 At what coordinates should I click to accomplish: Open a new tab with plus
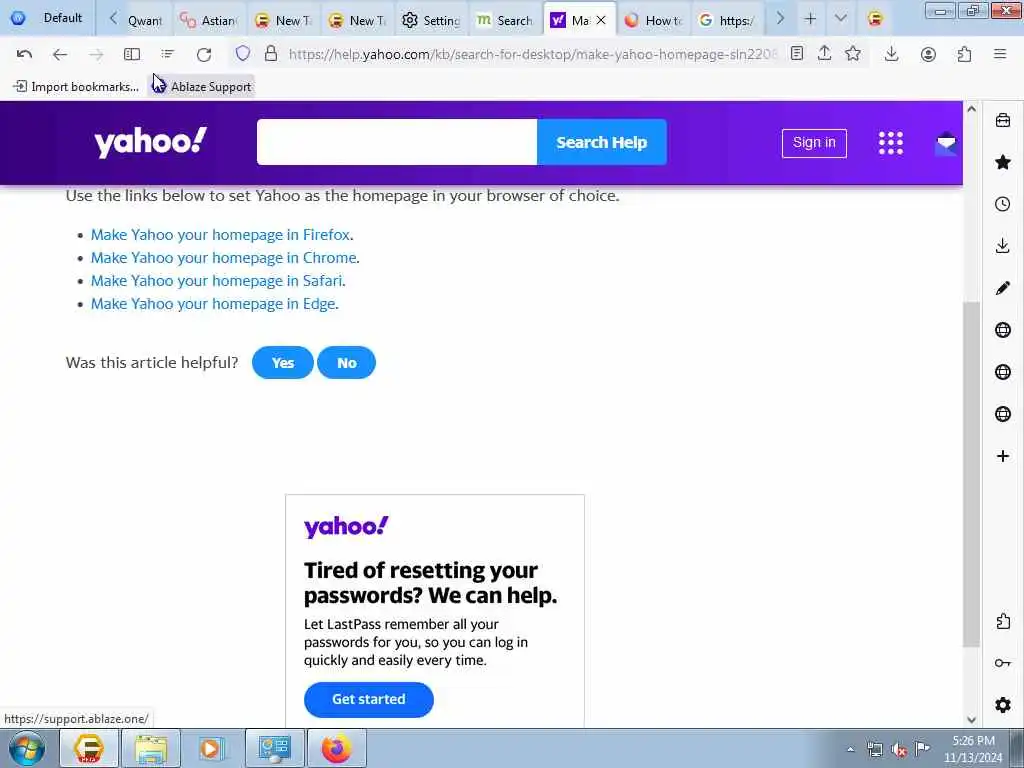pyautogui.click(x=810, y=19)
